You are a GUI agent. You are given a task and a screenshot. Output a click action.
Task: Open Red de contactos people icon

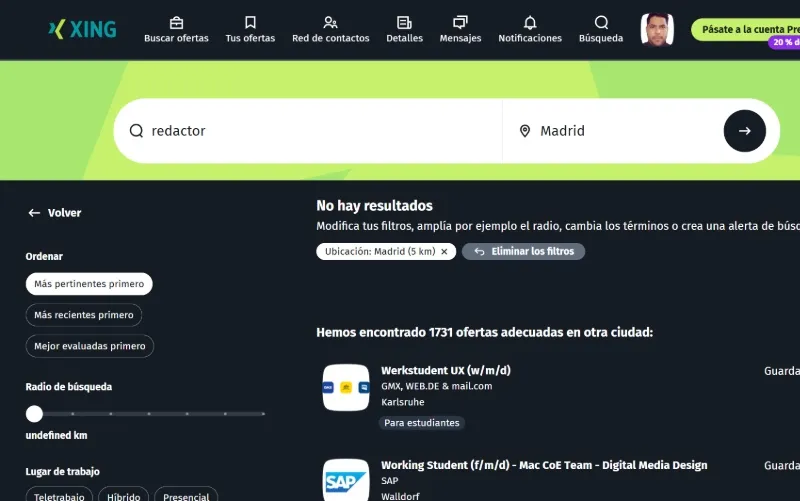[x=331, y=23]
